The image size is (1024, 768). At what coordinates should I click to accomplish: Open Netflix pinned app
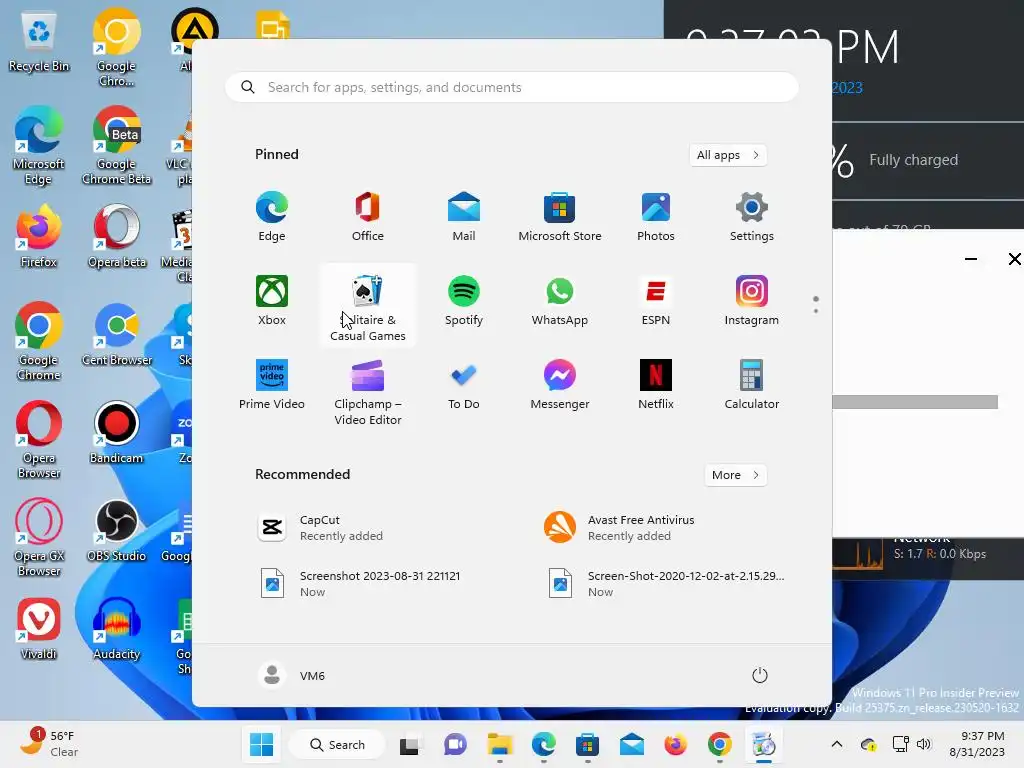pos(656,385)
